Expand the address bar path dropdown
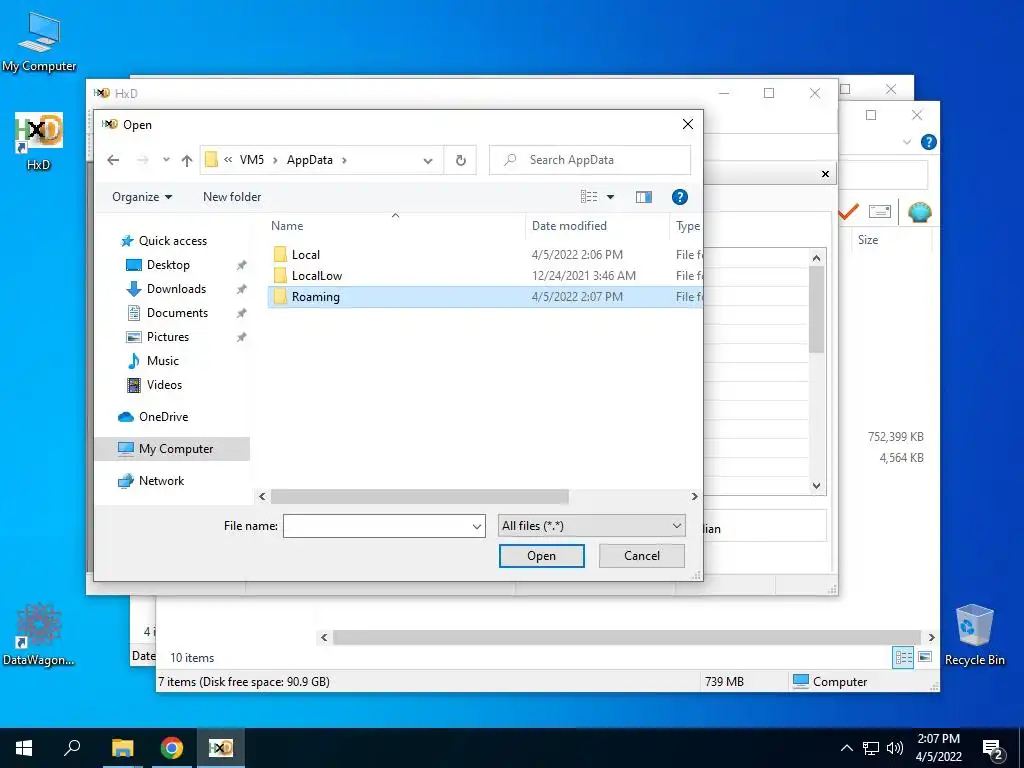1024x768 pixels. coord(428,160)
